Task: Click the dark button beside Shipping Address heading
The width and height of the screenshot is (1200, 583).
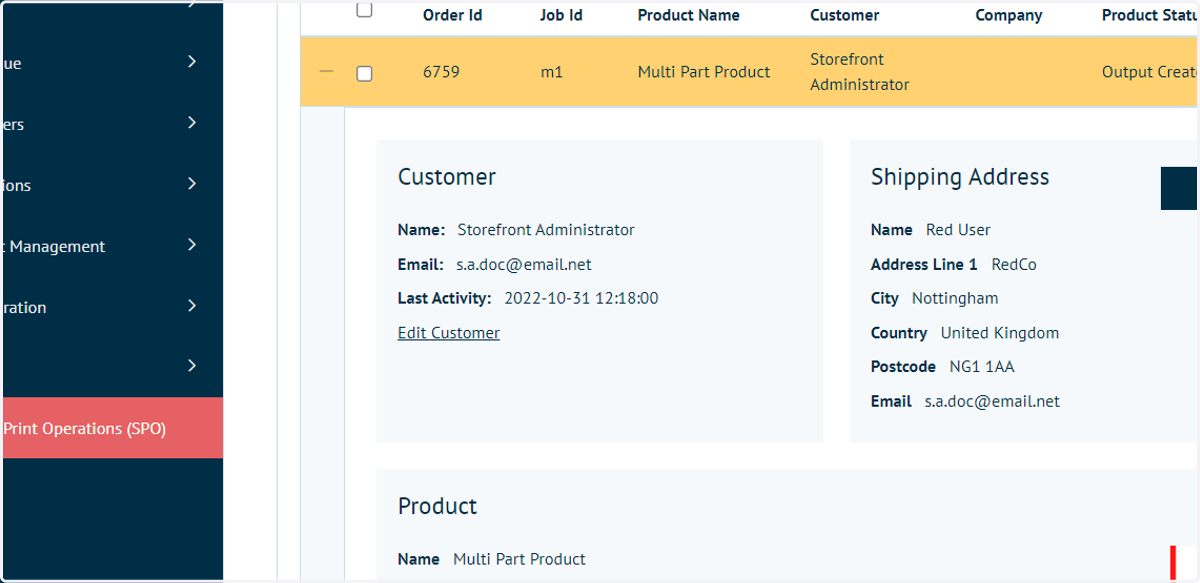Action: pos(1180,188)
